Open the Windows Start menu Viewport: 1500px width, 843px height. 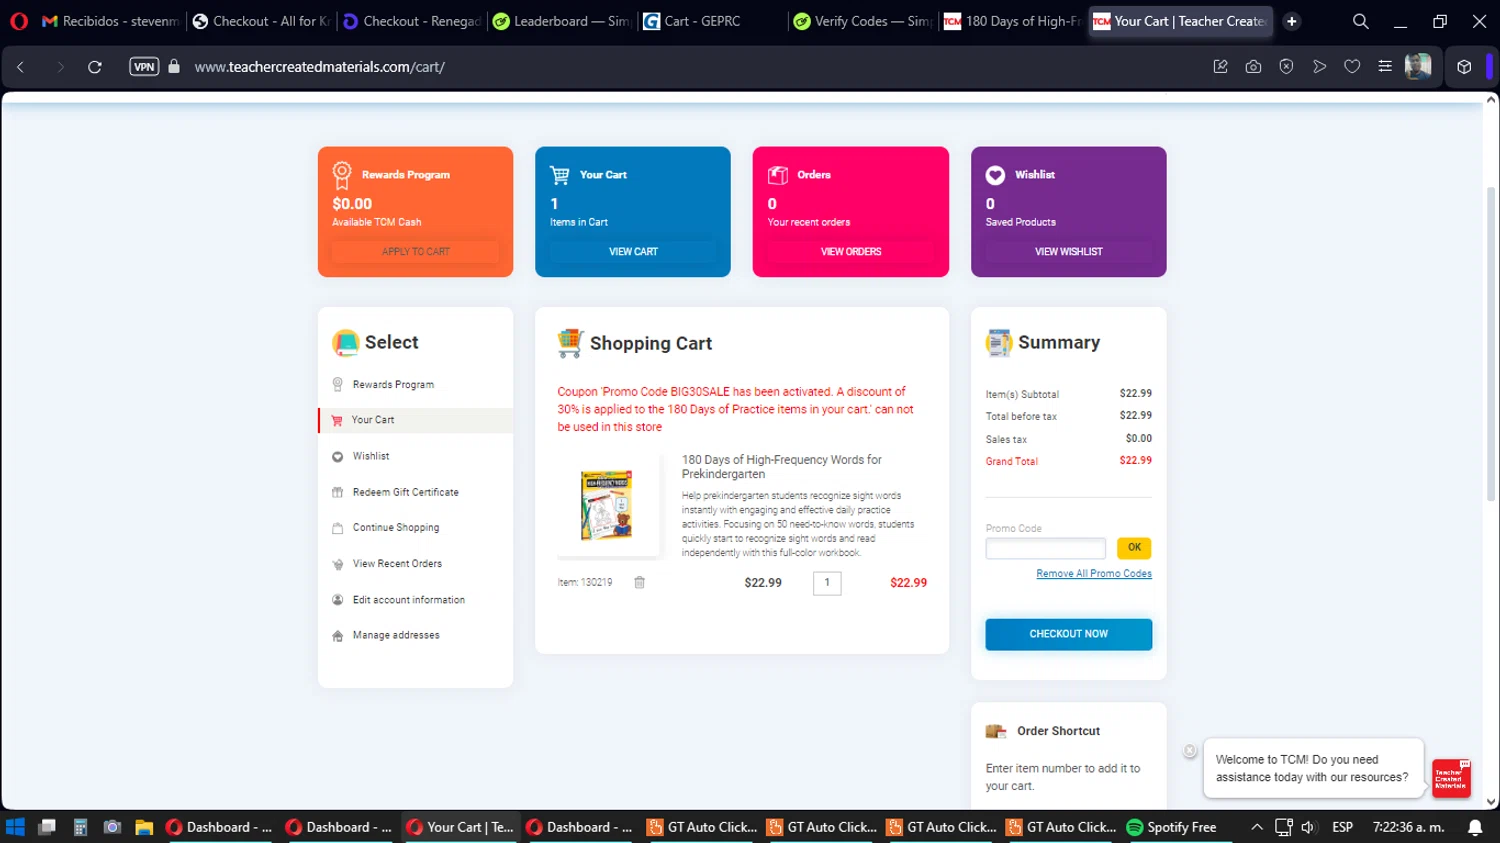(x=15, y=827)
